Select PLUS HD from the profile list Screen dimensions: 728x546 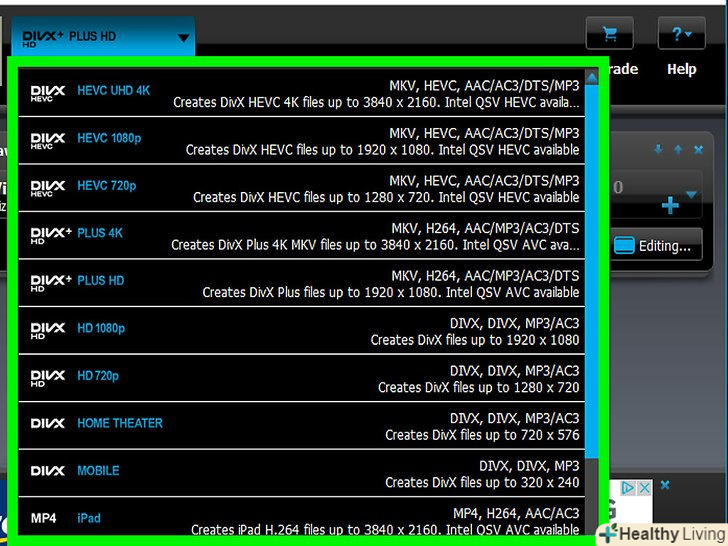pyautogui.click(x=300, y=282)
